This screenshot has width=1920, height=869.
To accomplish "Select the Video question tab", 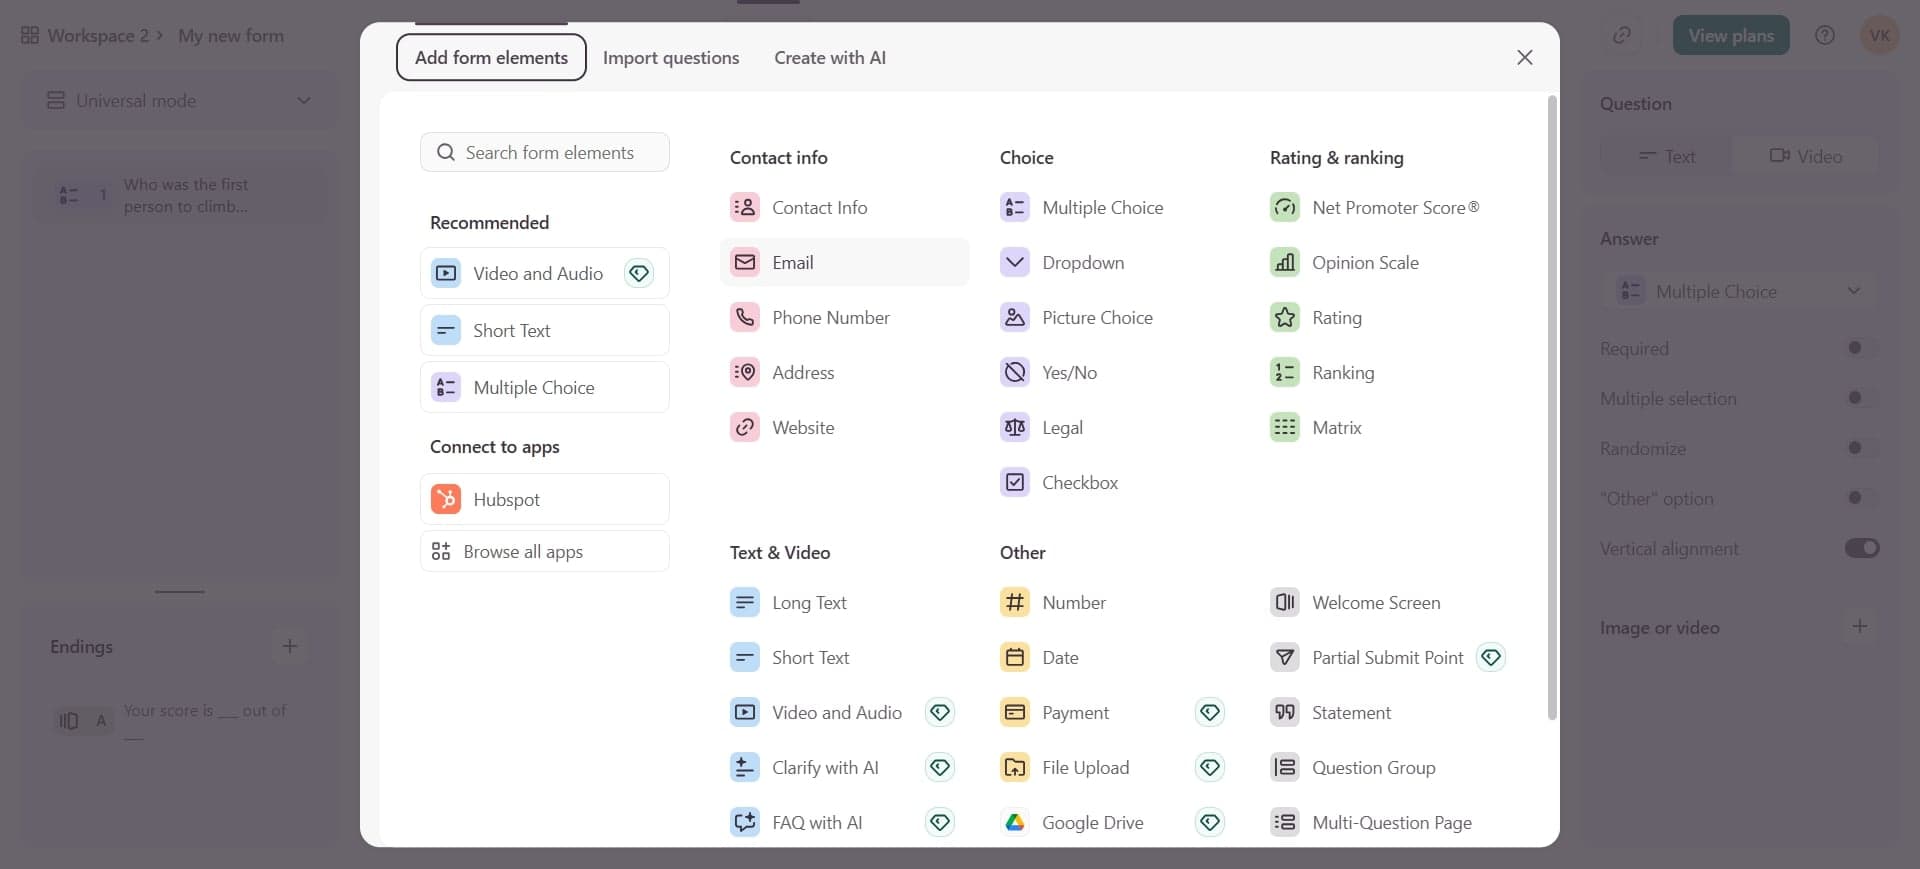I will [x=1805, y=156].
